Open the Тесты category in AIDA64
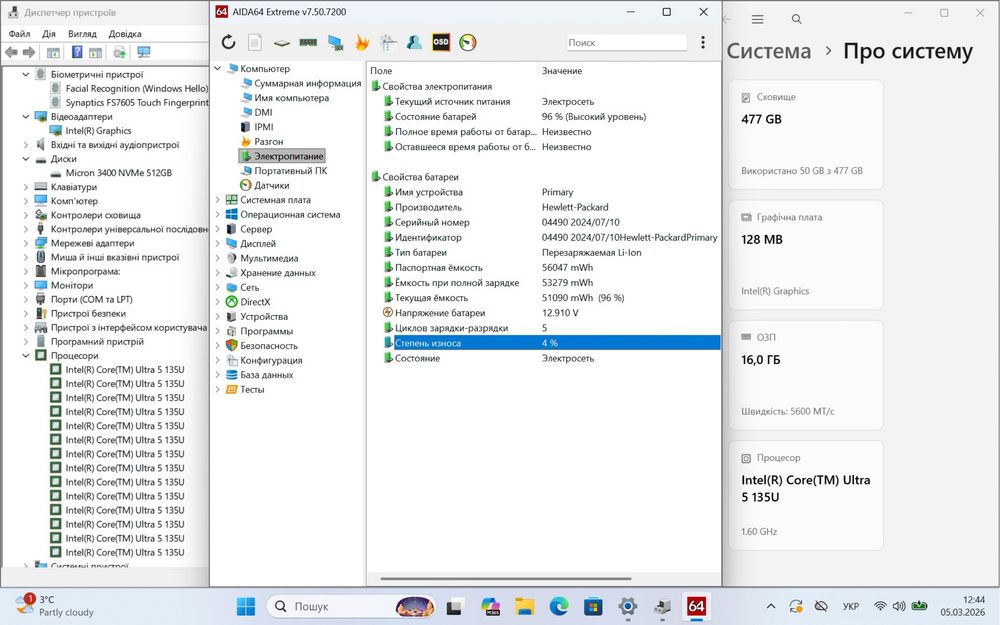The height and width of the screenshot is (625, 1000). (x=252, y=390)
